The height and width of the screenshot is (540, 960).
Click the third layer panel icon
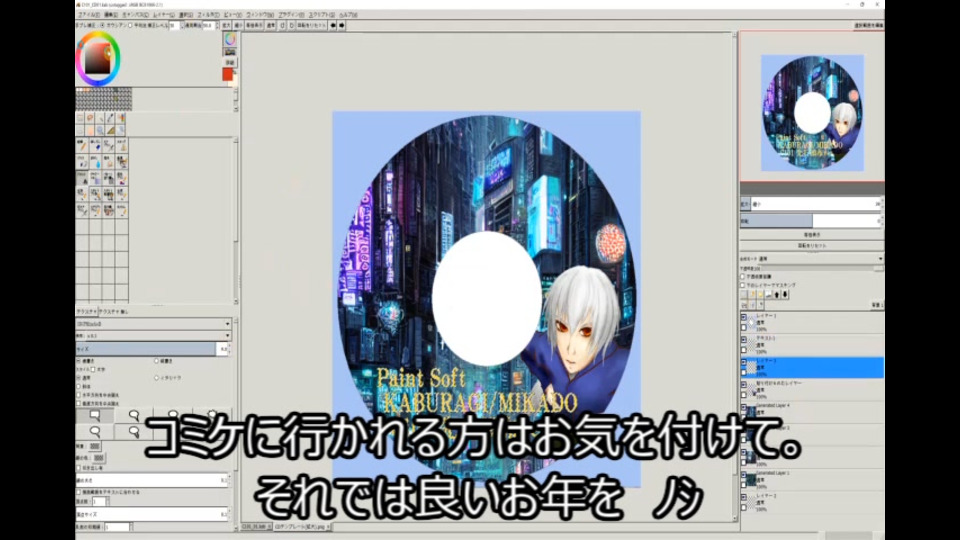pos(760,294)
